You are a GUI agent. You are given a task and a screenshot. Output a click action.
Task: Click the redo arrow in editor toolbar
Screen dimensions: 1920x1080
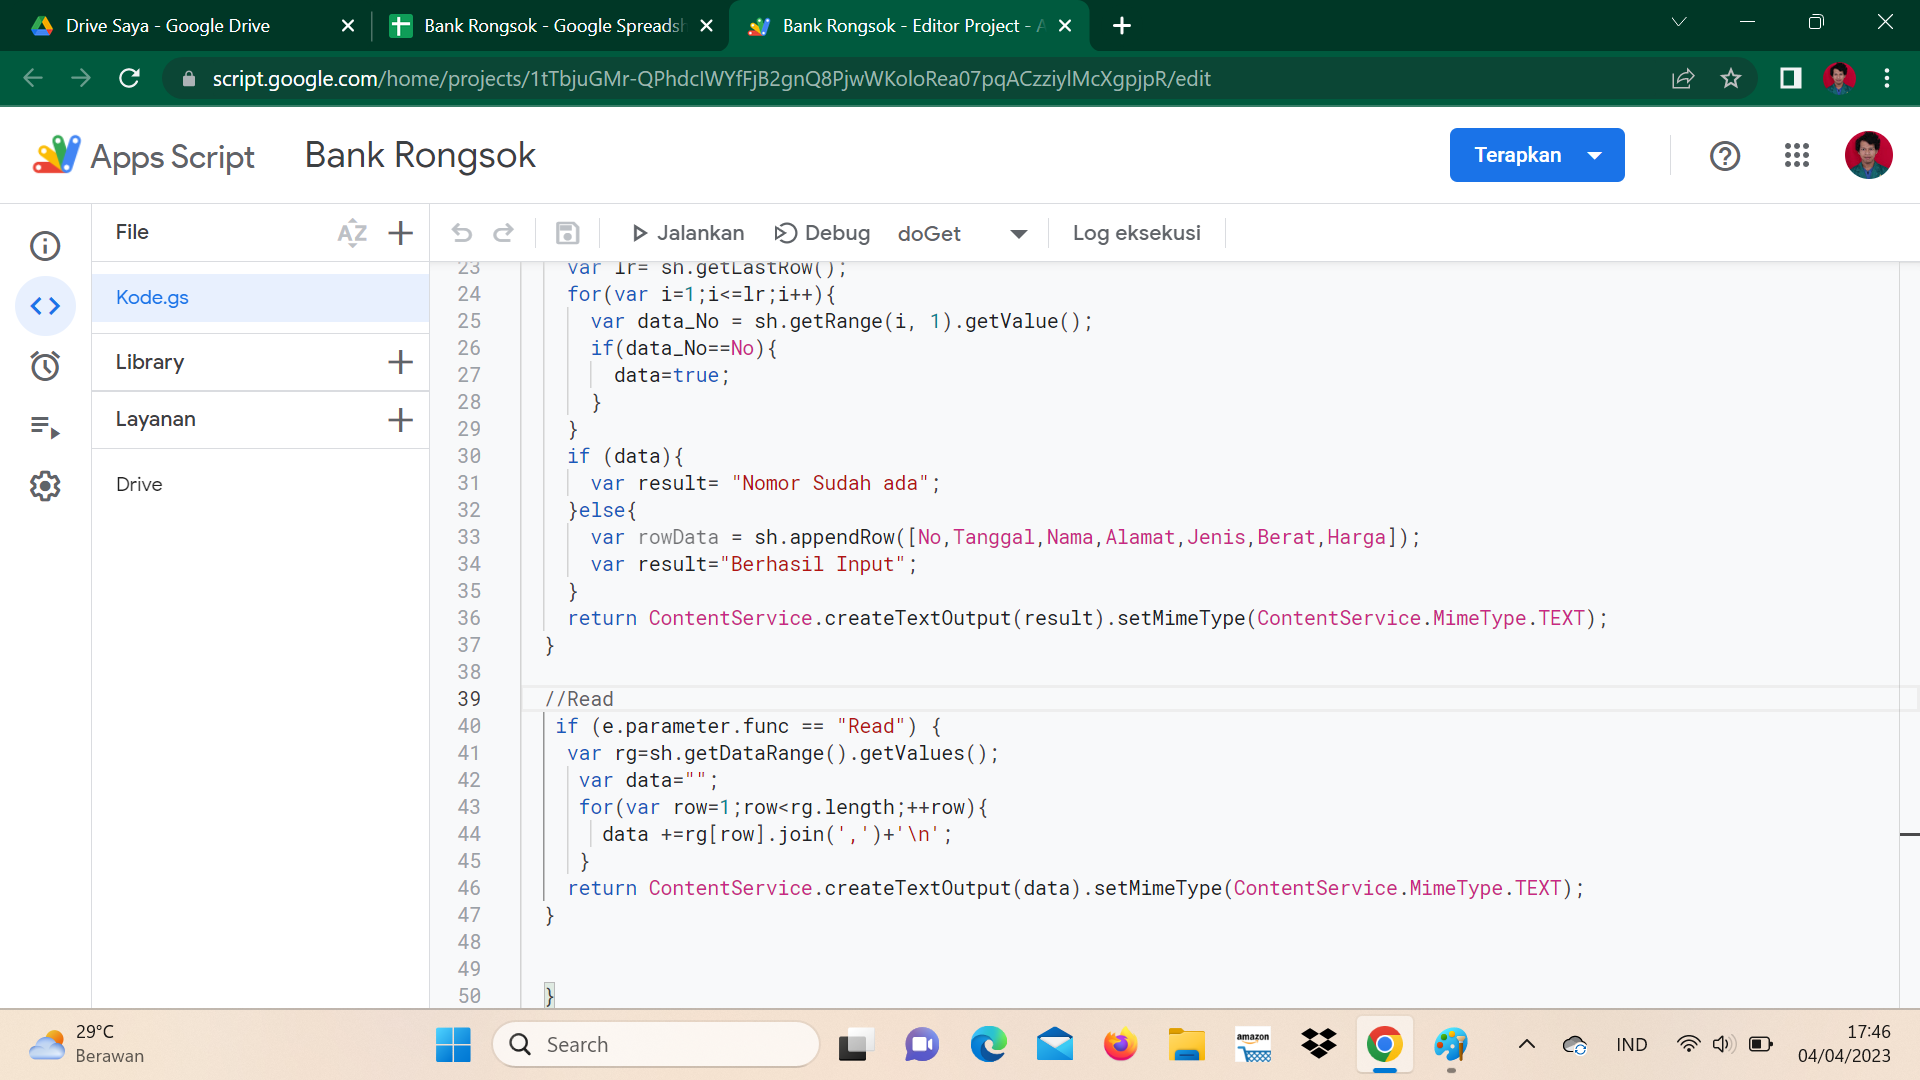503,233
